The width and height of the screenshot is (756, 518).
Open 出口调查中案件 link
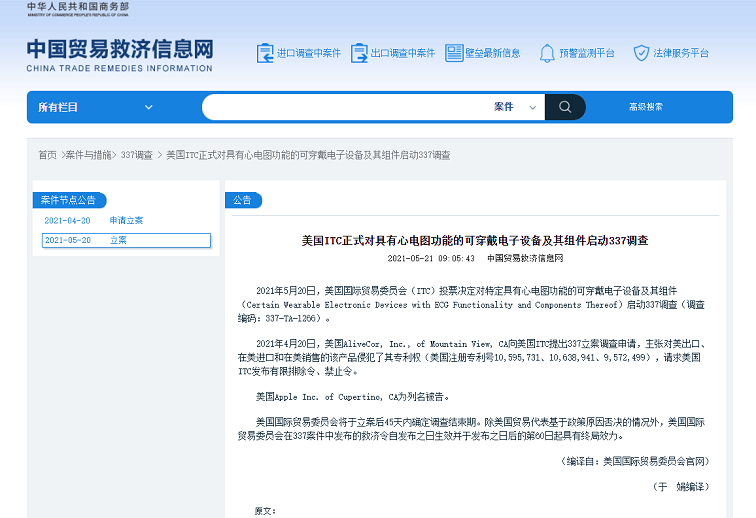coord(403,53)
